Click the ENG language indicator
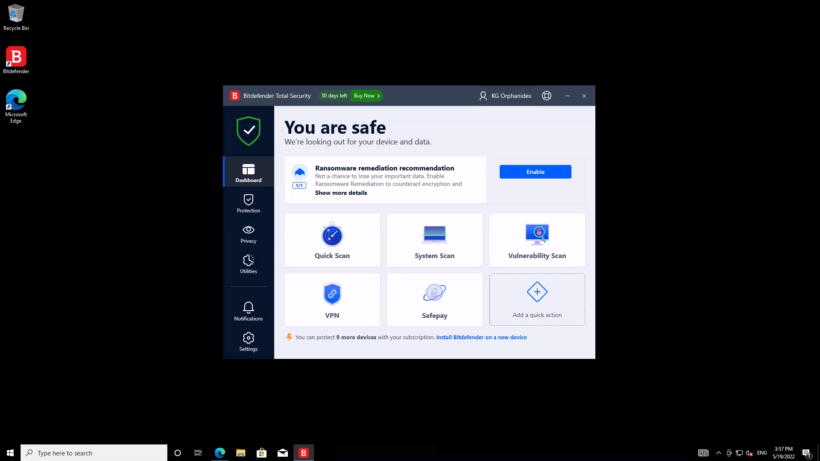The width and height of the screenshot is (820, 461). (x=762, y=453)
